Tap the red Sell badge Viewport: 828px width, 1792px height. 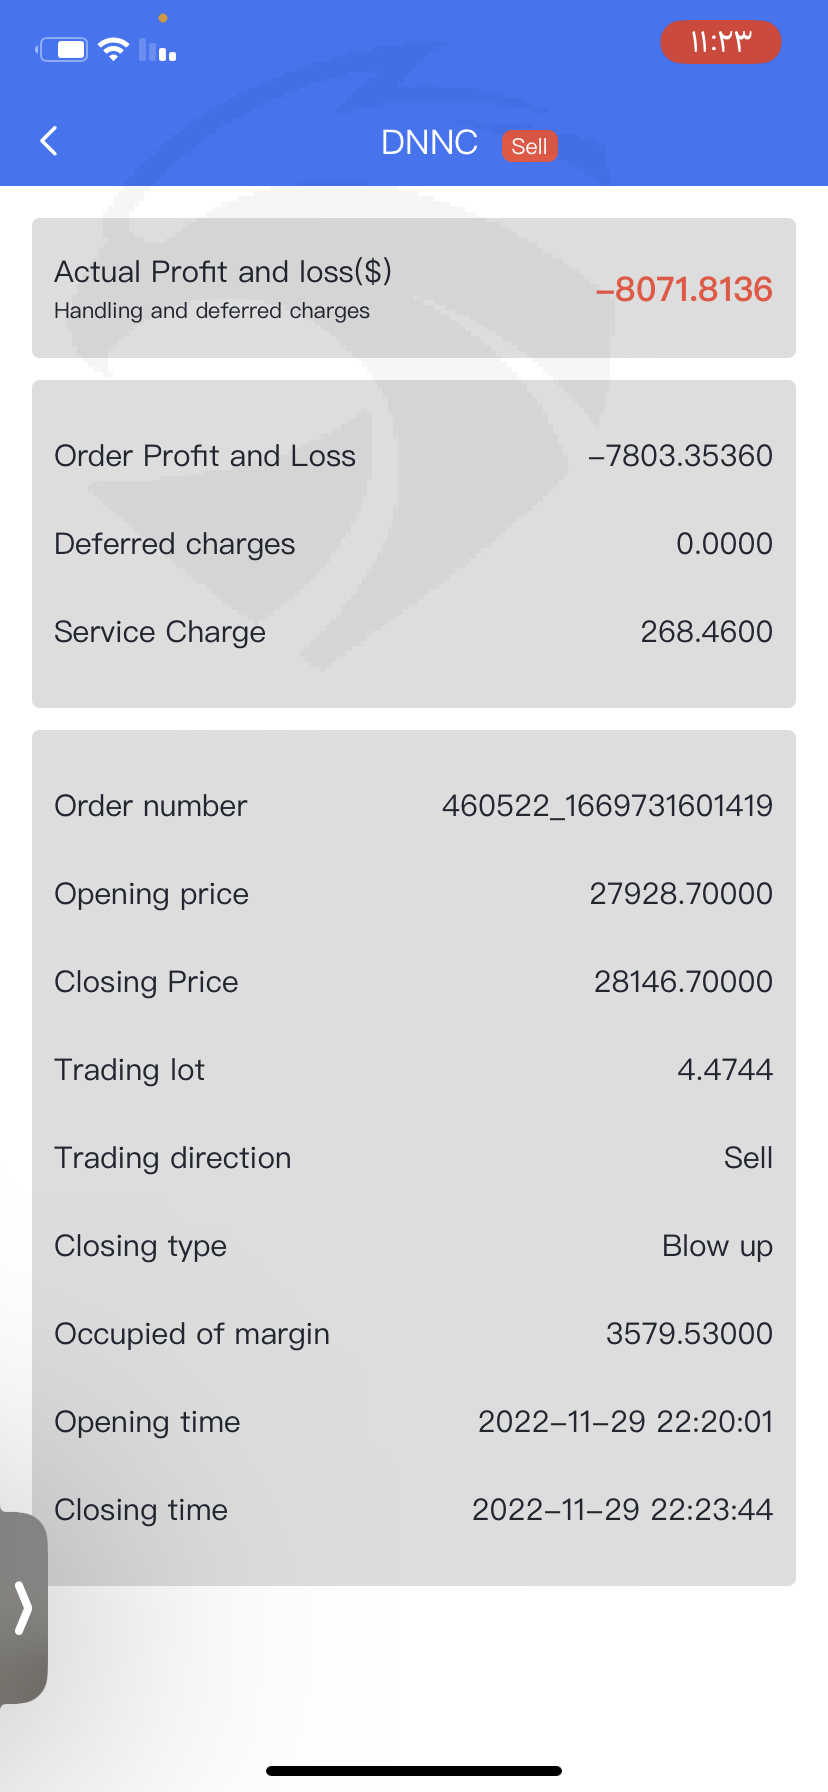529,146
